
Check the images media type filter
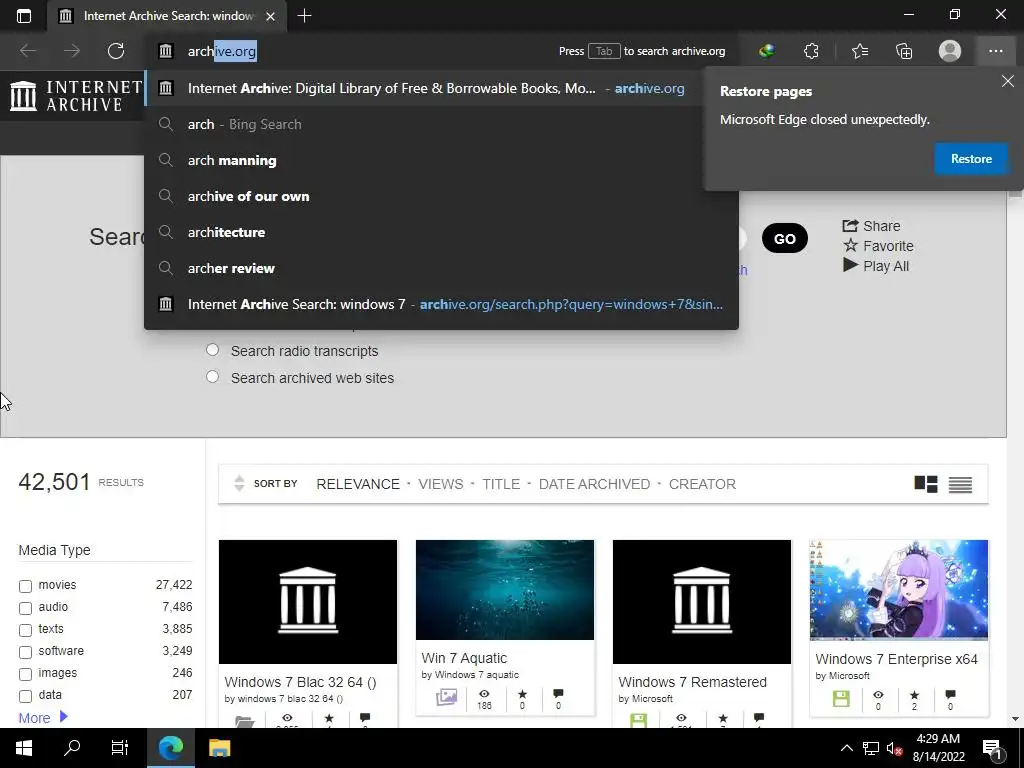click(25, 674)
